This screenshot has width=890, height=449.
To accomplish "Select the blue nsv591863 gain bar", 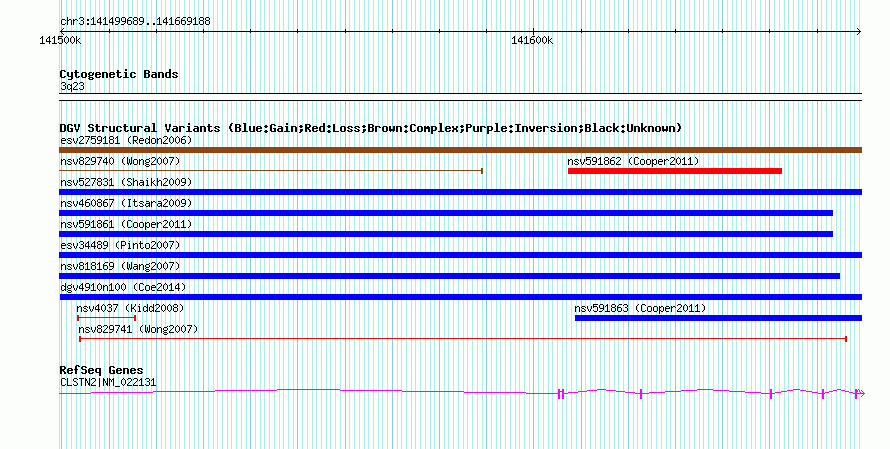I will pyautogui.click(x=719, y=318).
